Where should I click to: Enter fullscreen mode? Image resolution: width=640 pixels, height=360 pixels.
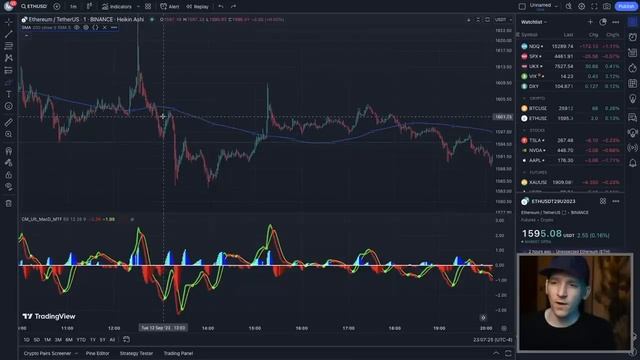[594, 7]
